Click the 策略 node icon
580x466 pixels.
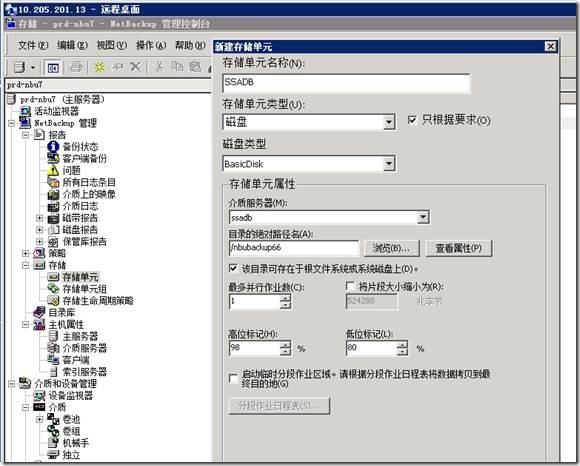[x=39, y=253]
